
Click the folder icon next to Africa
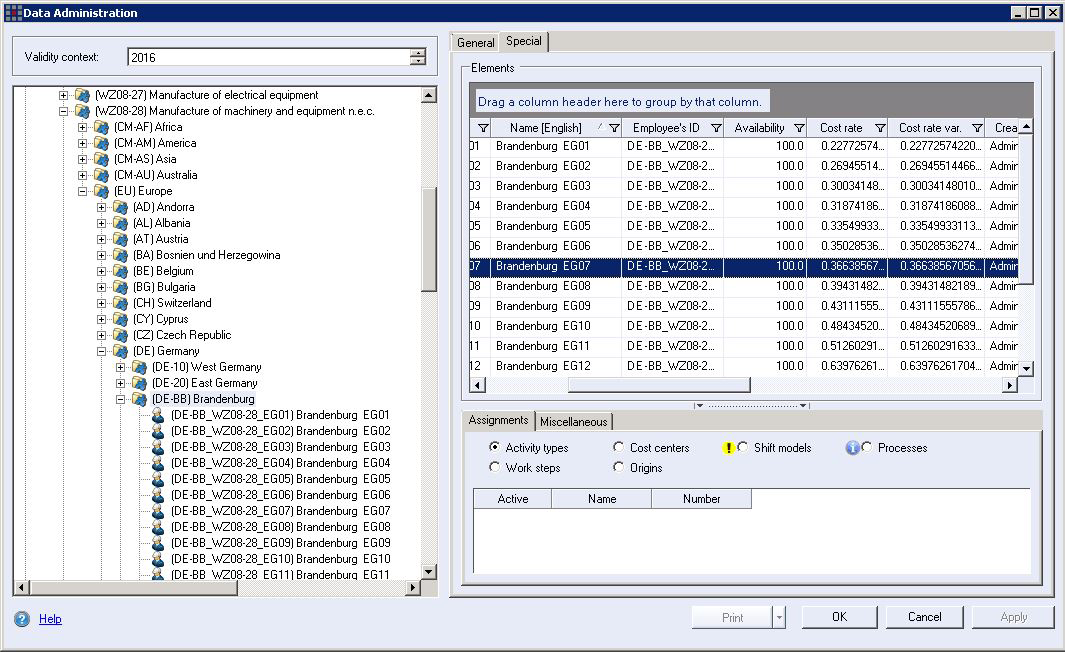pyautogui.click(x=101, y=127)
